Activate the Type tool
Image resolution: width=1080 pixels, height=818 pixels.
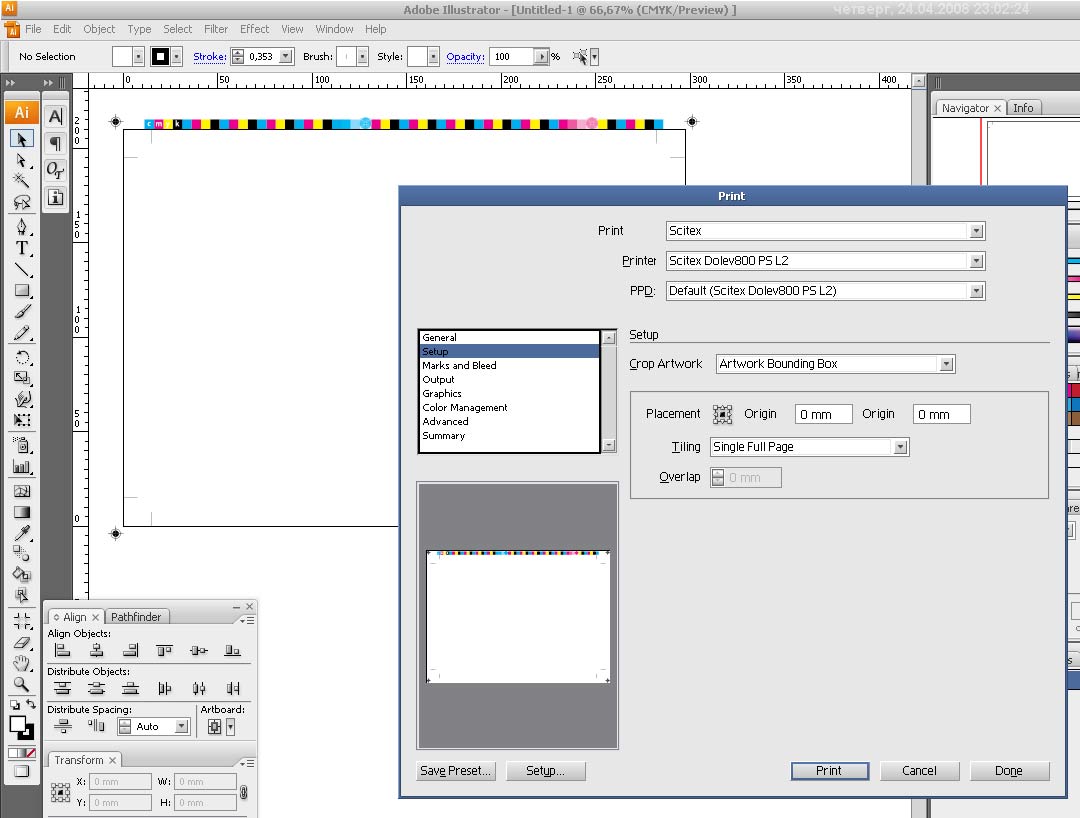click(x=22, y=248)
